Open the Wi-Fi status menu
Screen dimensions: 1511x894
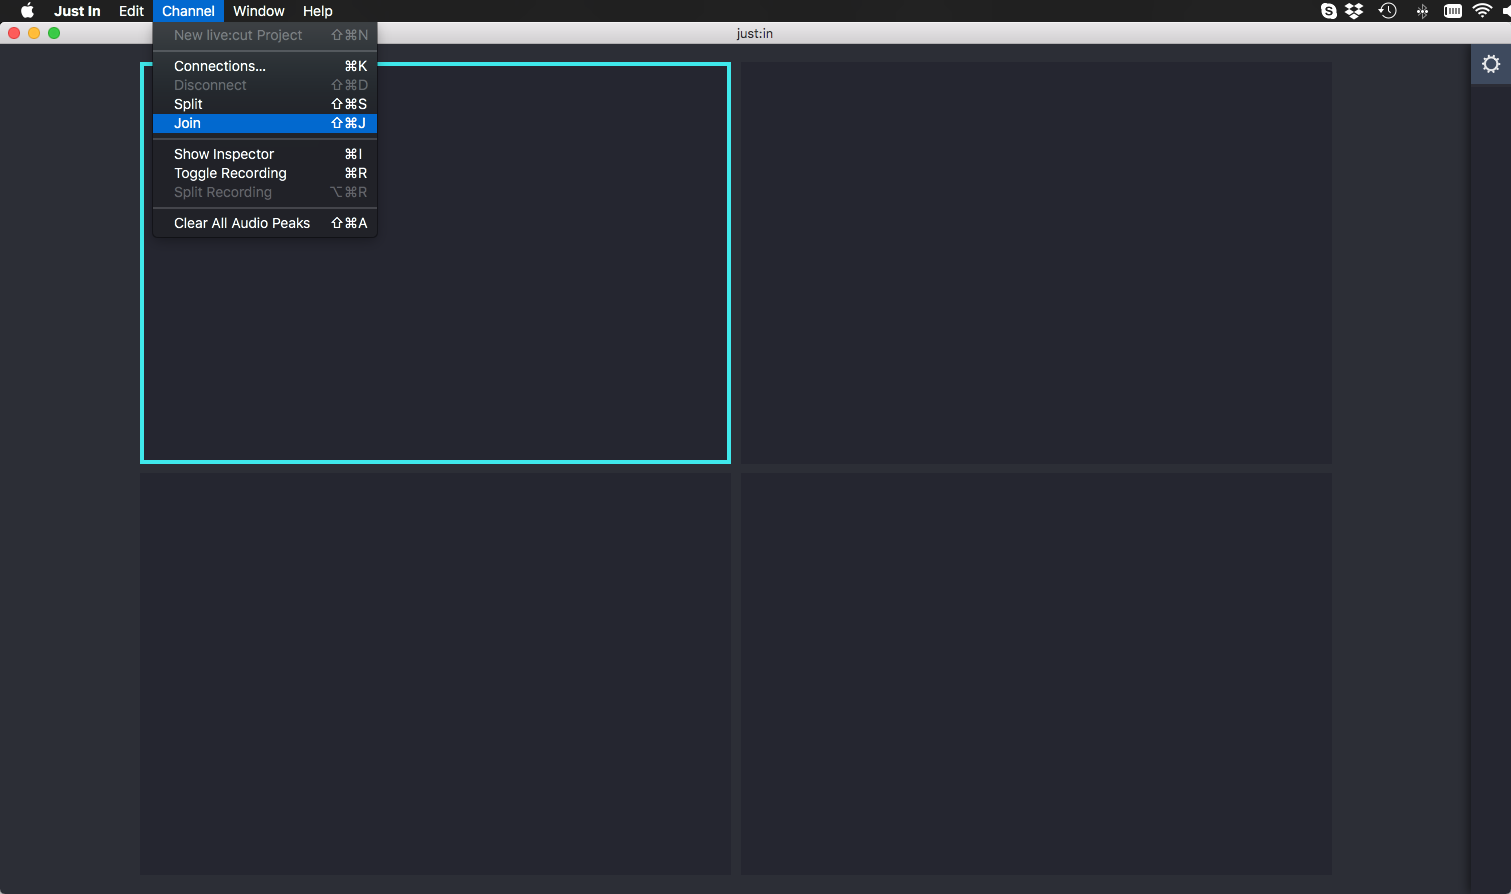tap(1482, 11)
